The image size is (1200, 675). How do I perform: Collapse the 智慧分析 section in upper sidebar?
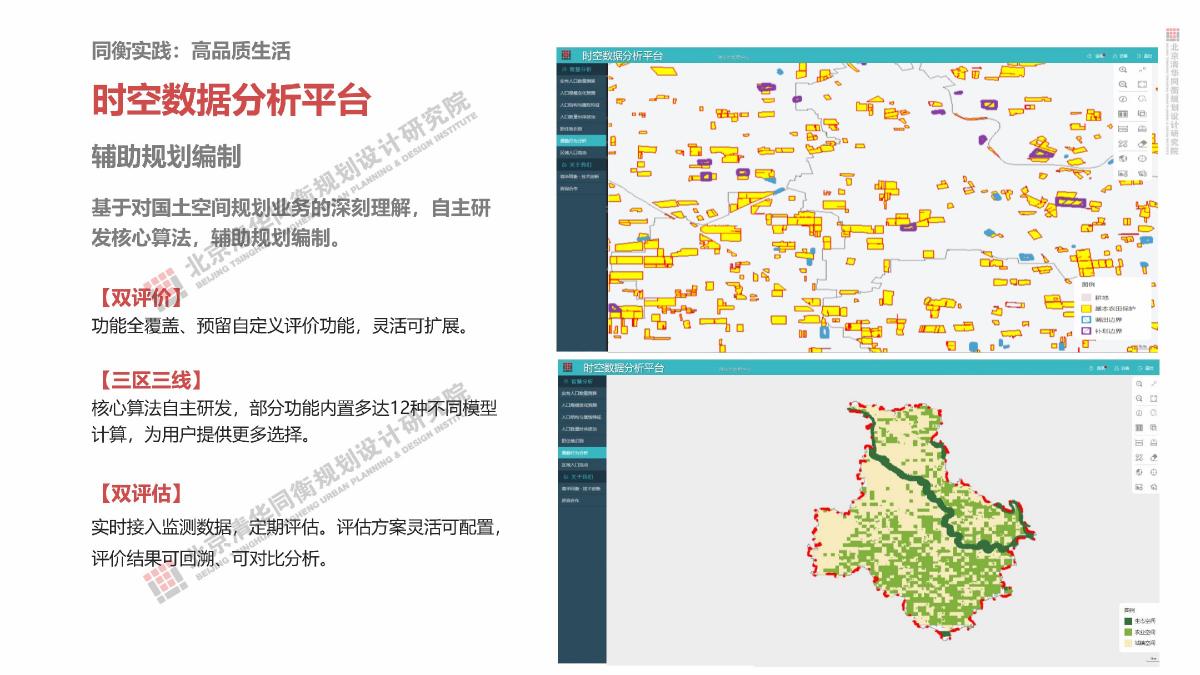[580, 69]
